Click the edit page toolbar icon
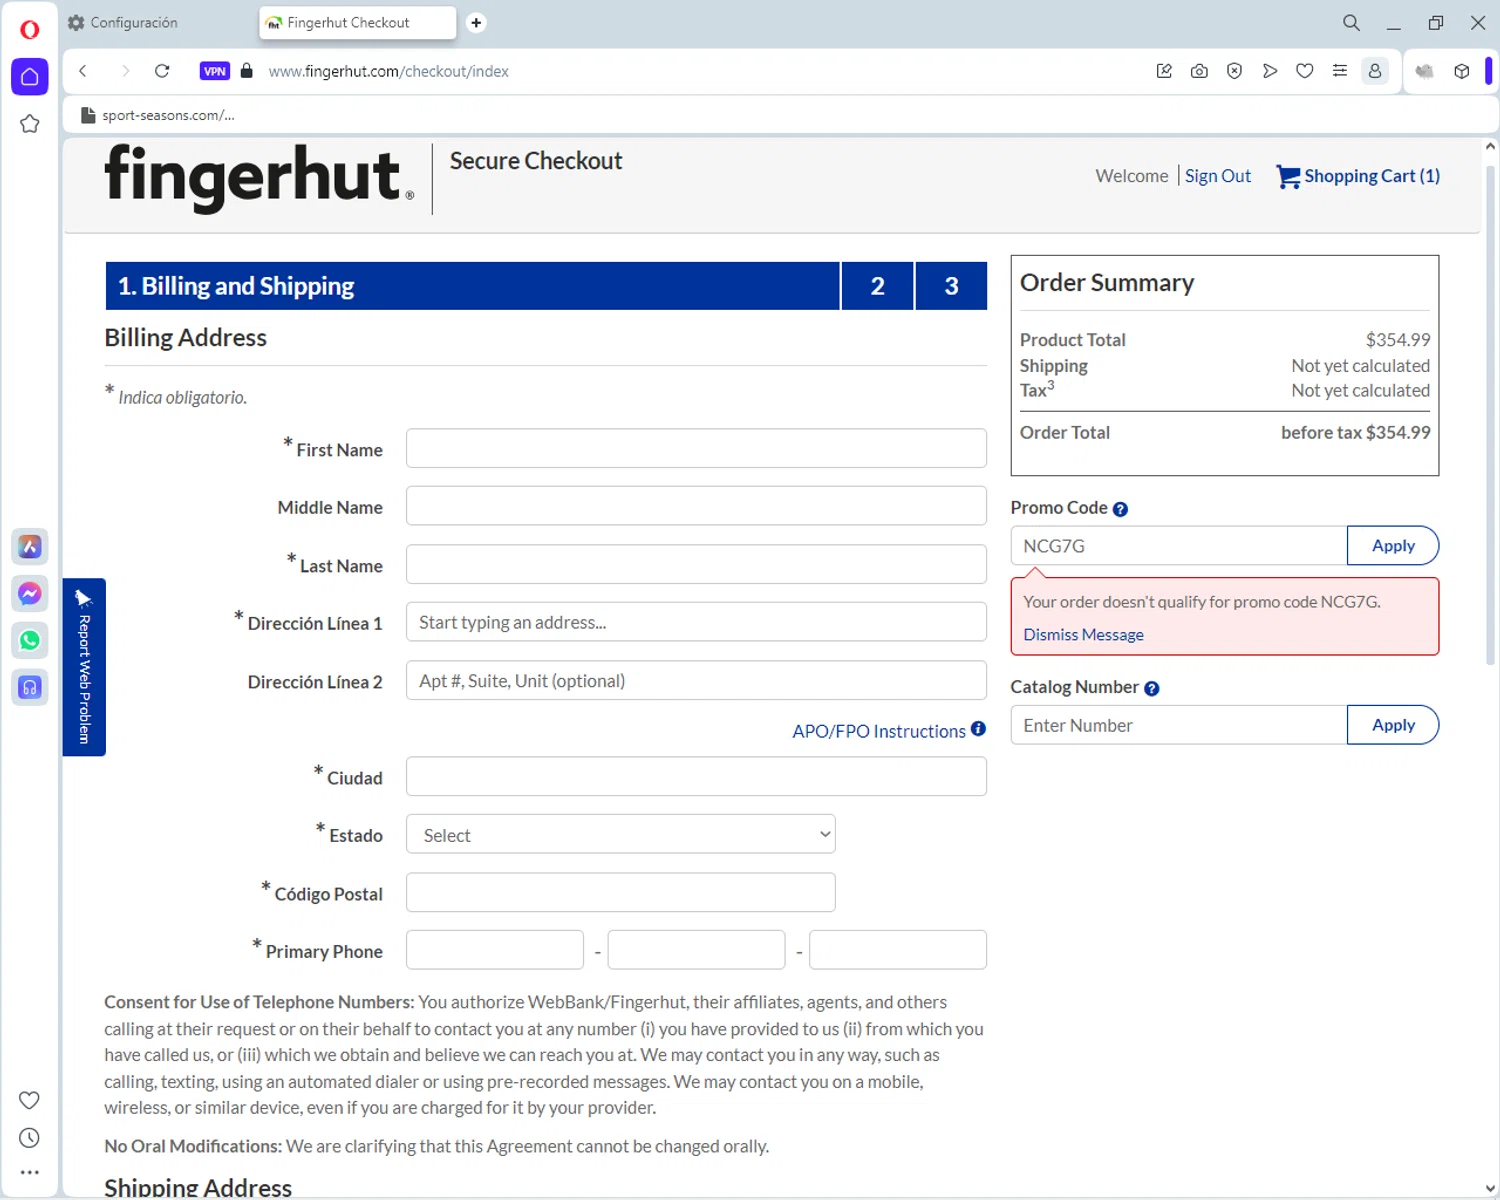 coord(1164,71)
